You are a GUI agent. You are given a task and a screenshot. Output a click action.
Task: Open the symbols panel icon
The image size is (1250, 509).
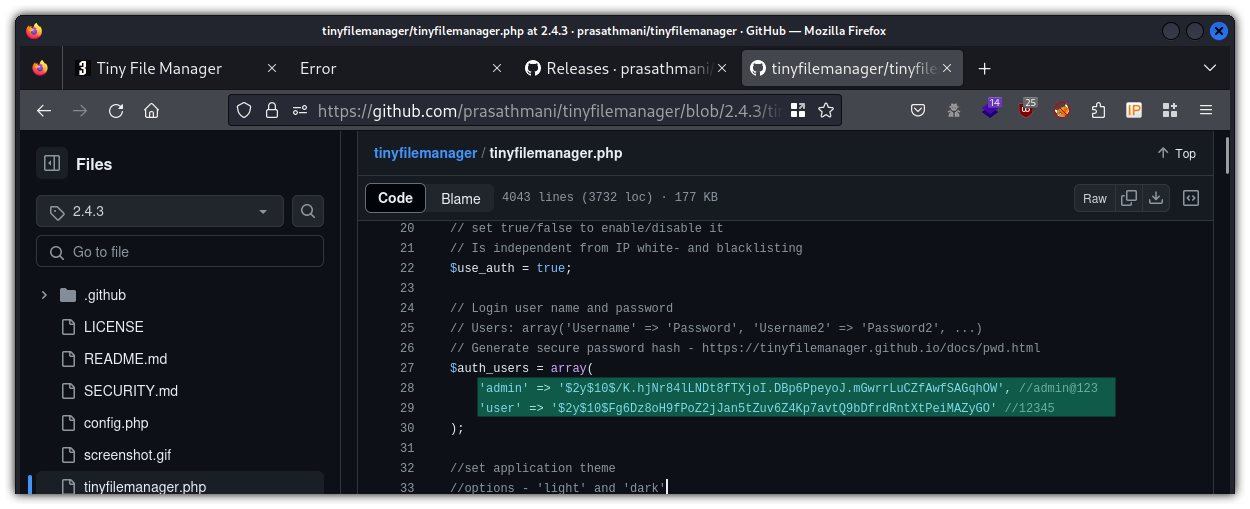pos(1191,198)
